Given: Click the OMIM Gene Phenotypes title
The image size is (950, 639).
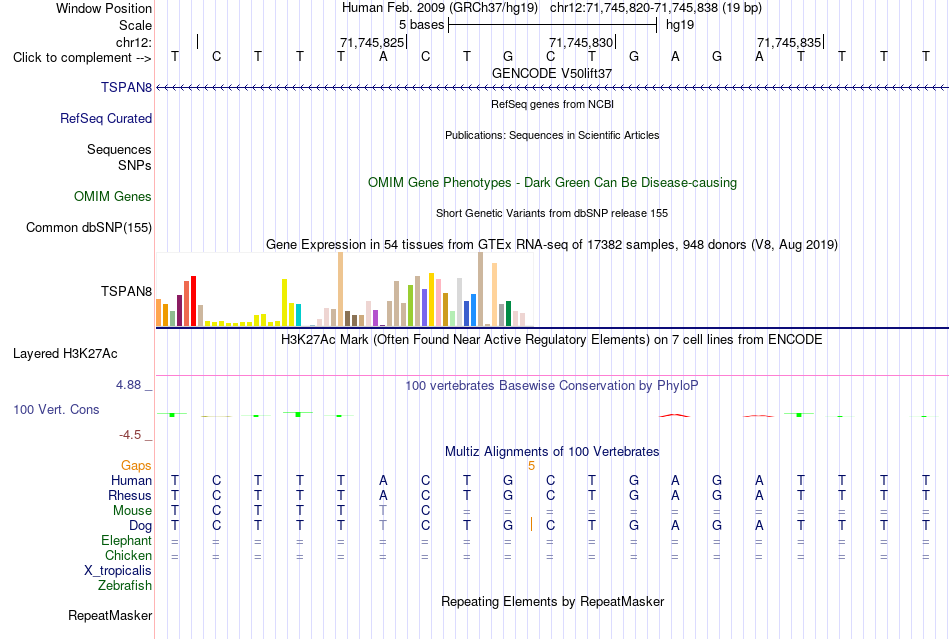Looking at the screenshot, I should click(x=552, y=182).
